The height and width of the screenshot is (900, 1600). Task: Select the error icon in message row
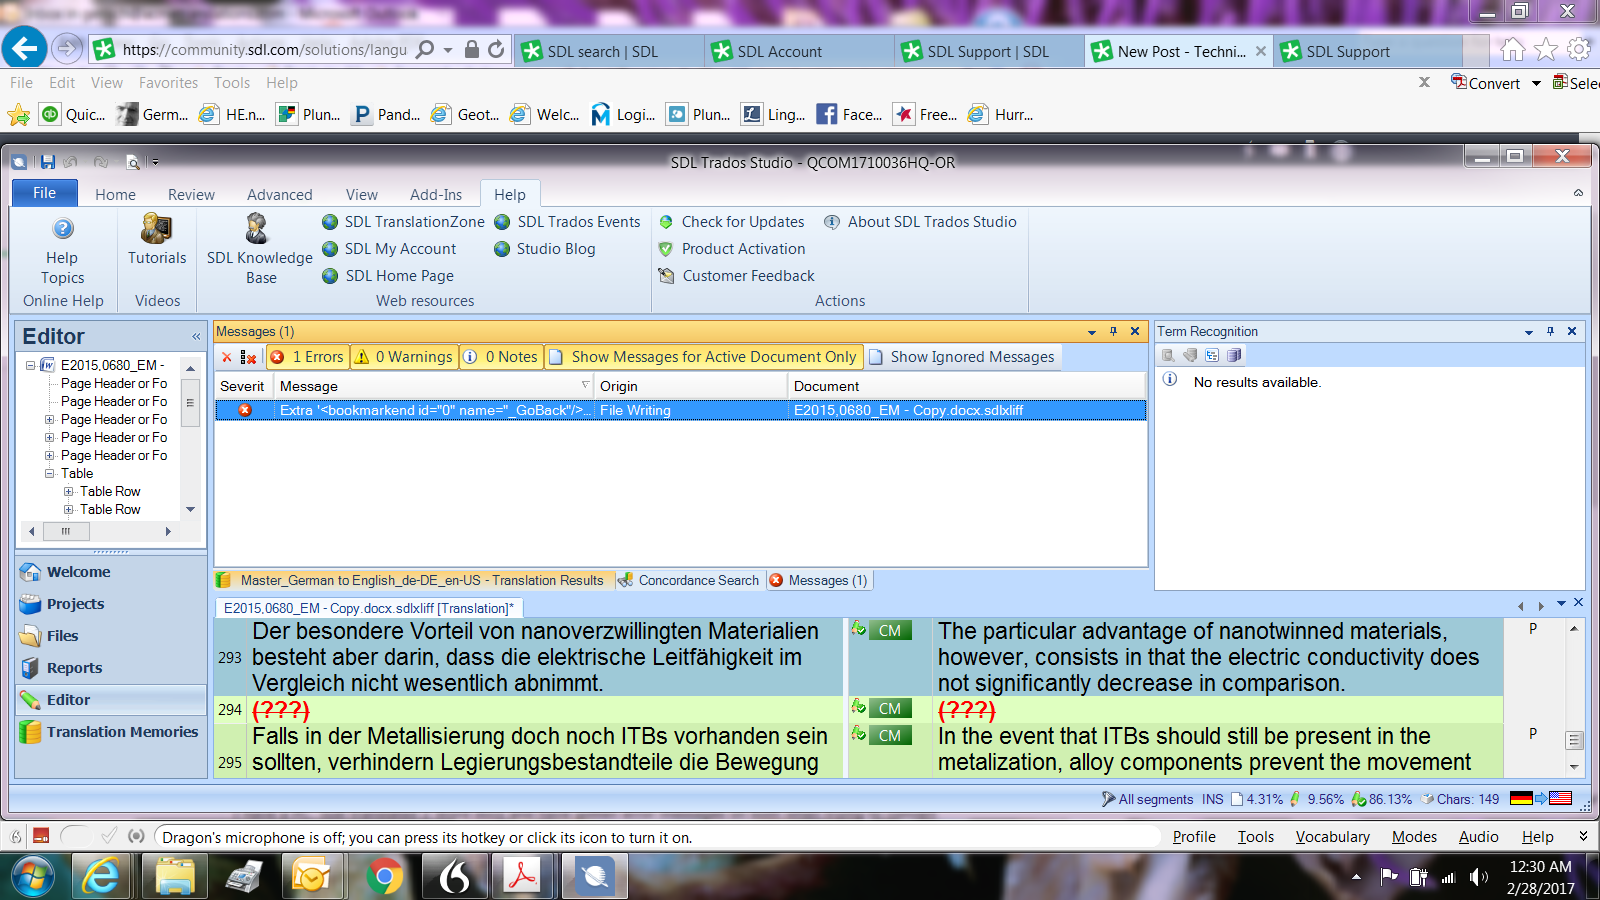coord(245,410)
